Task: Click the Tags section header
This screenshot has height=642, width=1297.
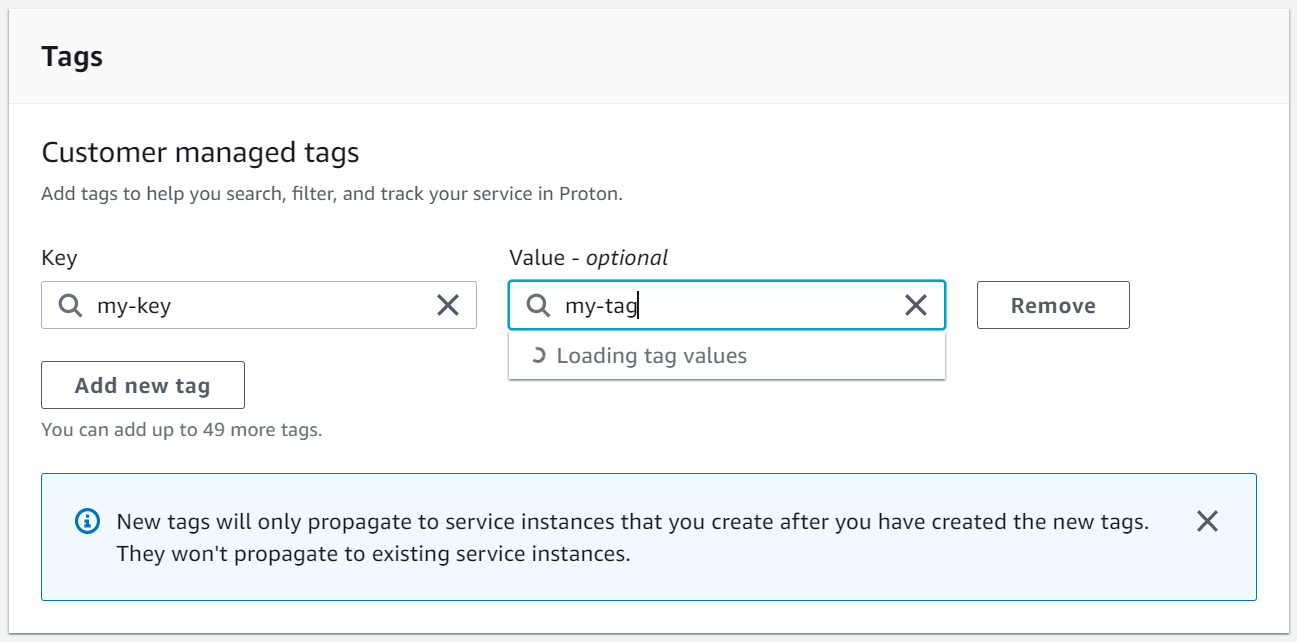Action: 71,57
